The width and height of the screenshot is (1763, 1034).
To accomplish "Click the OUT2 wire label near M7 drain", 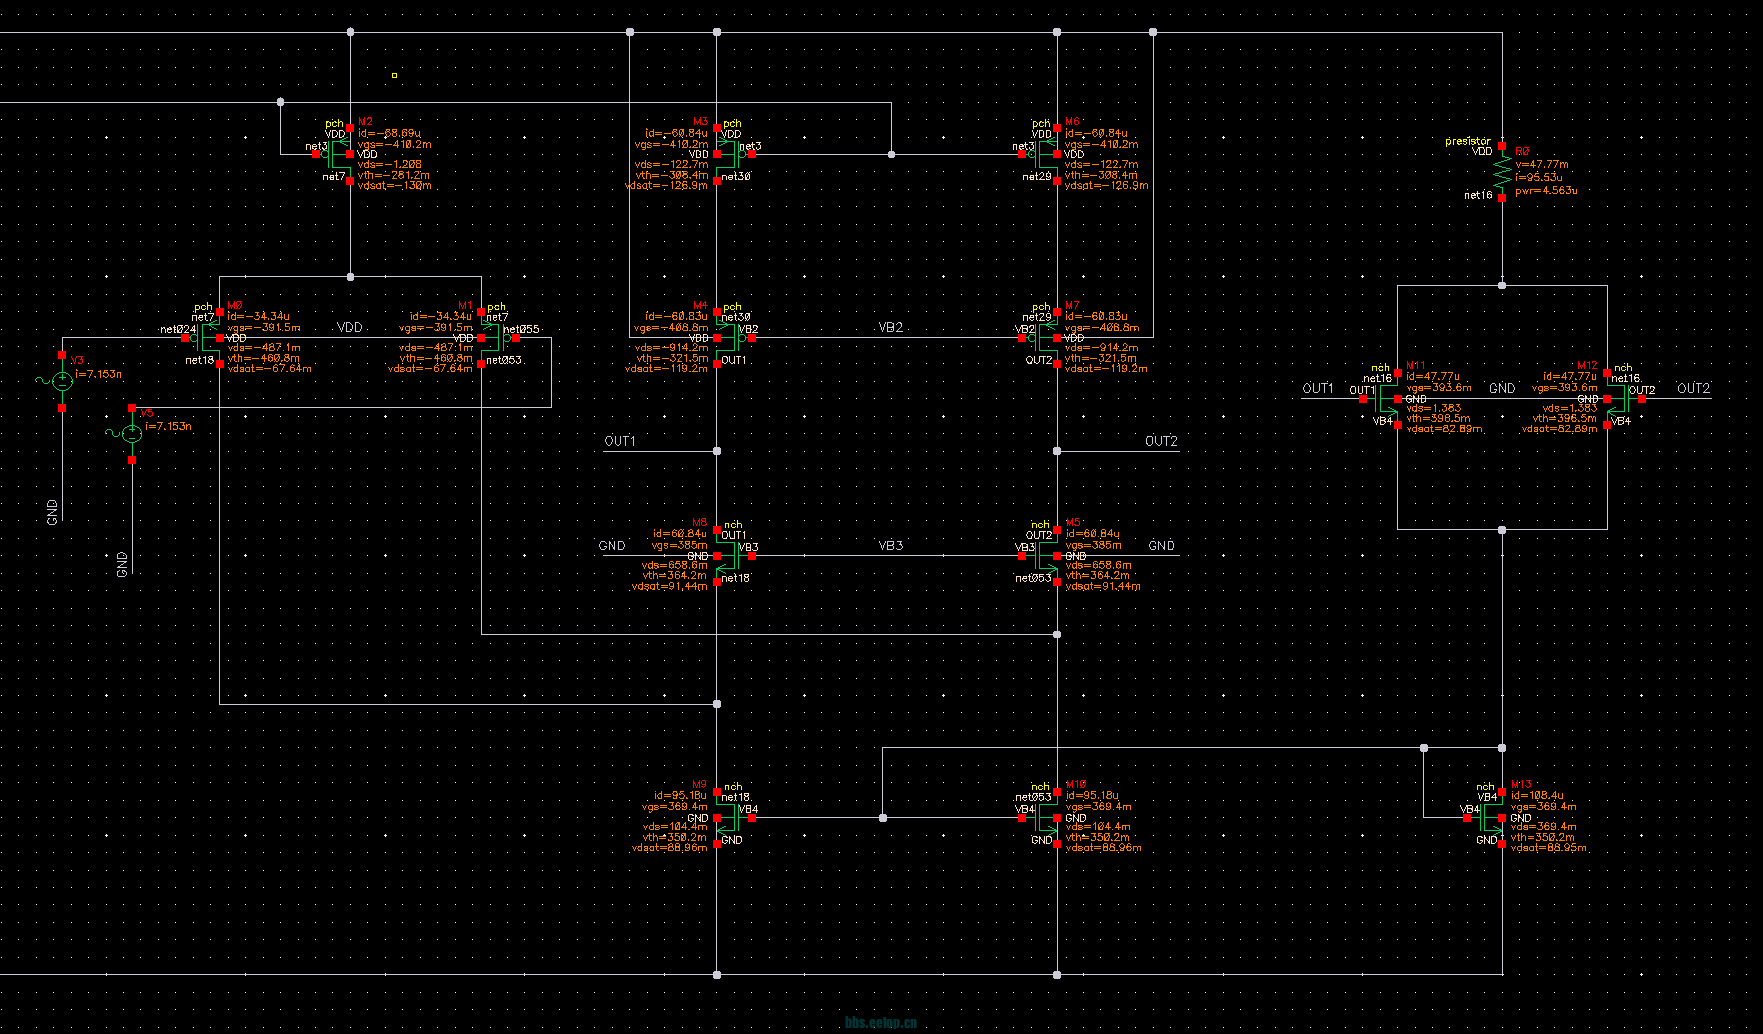I will pos(1161,441).
